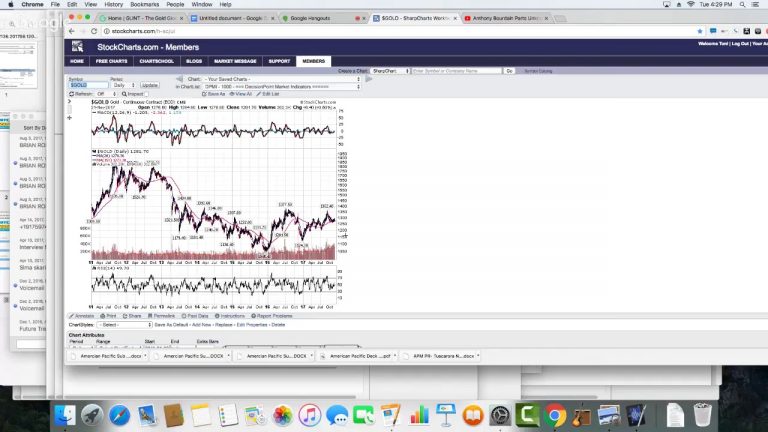The image size is (768, 432).
Task: Click the Log Out link
Action: pos(740,44)
